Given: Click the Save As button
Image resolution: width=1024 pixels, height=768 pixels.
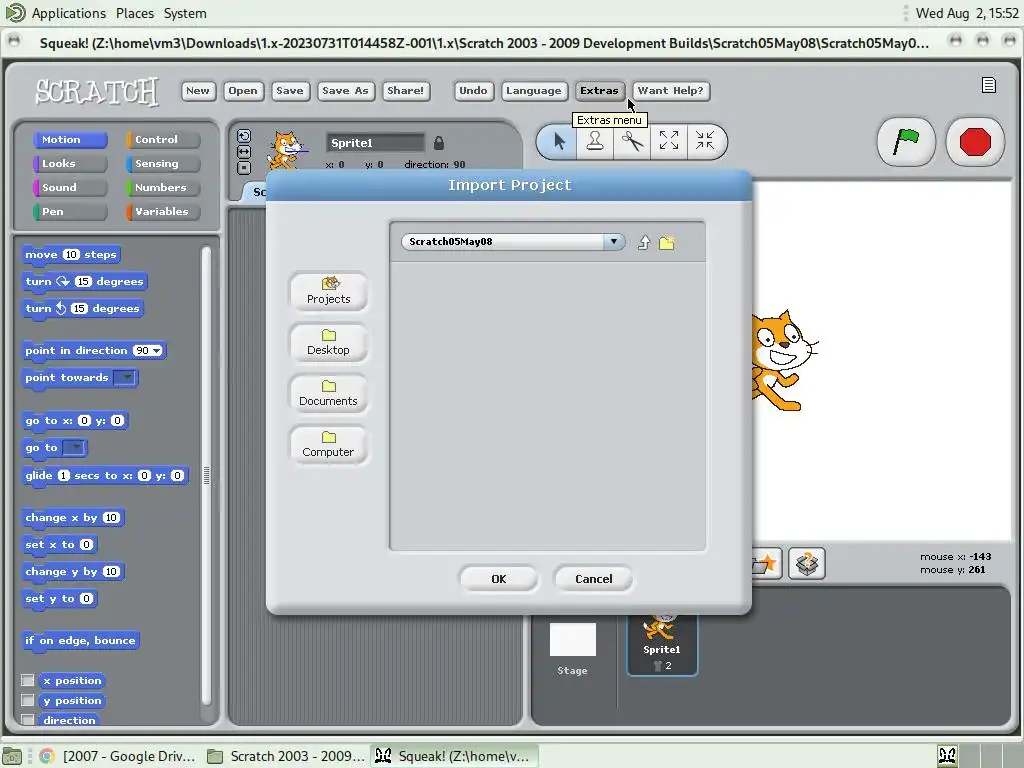Looking at the screenshot, I should pos(345,91).
